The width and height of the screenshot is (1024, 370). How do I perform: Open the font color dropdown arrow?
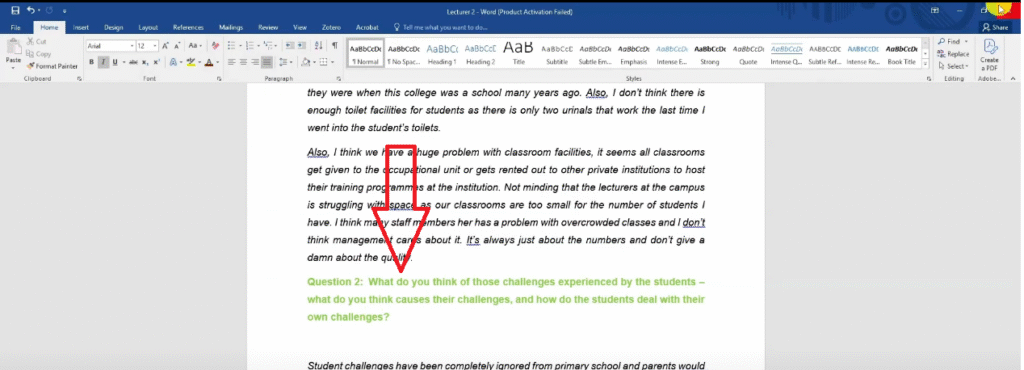[x=217, y=63]
